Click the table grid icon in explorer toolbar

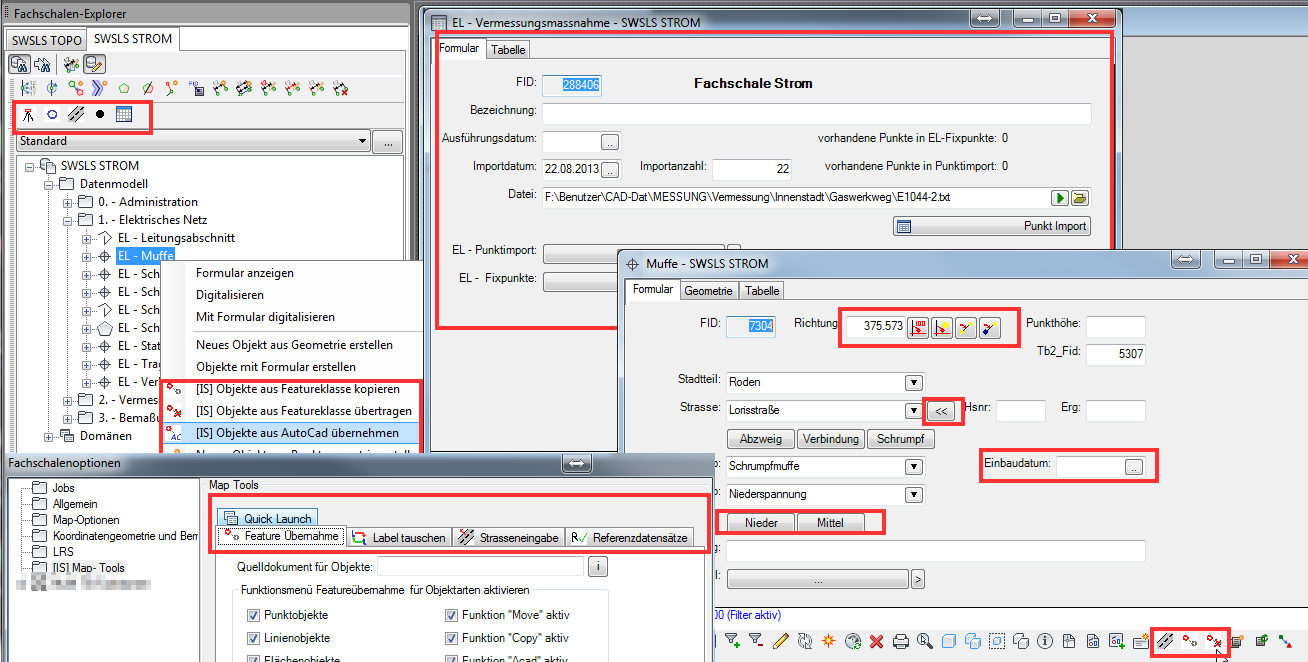(x=124, y=115)
